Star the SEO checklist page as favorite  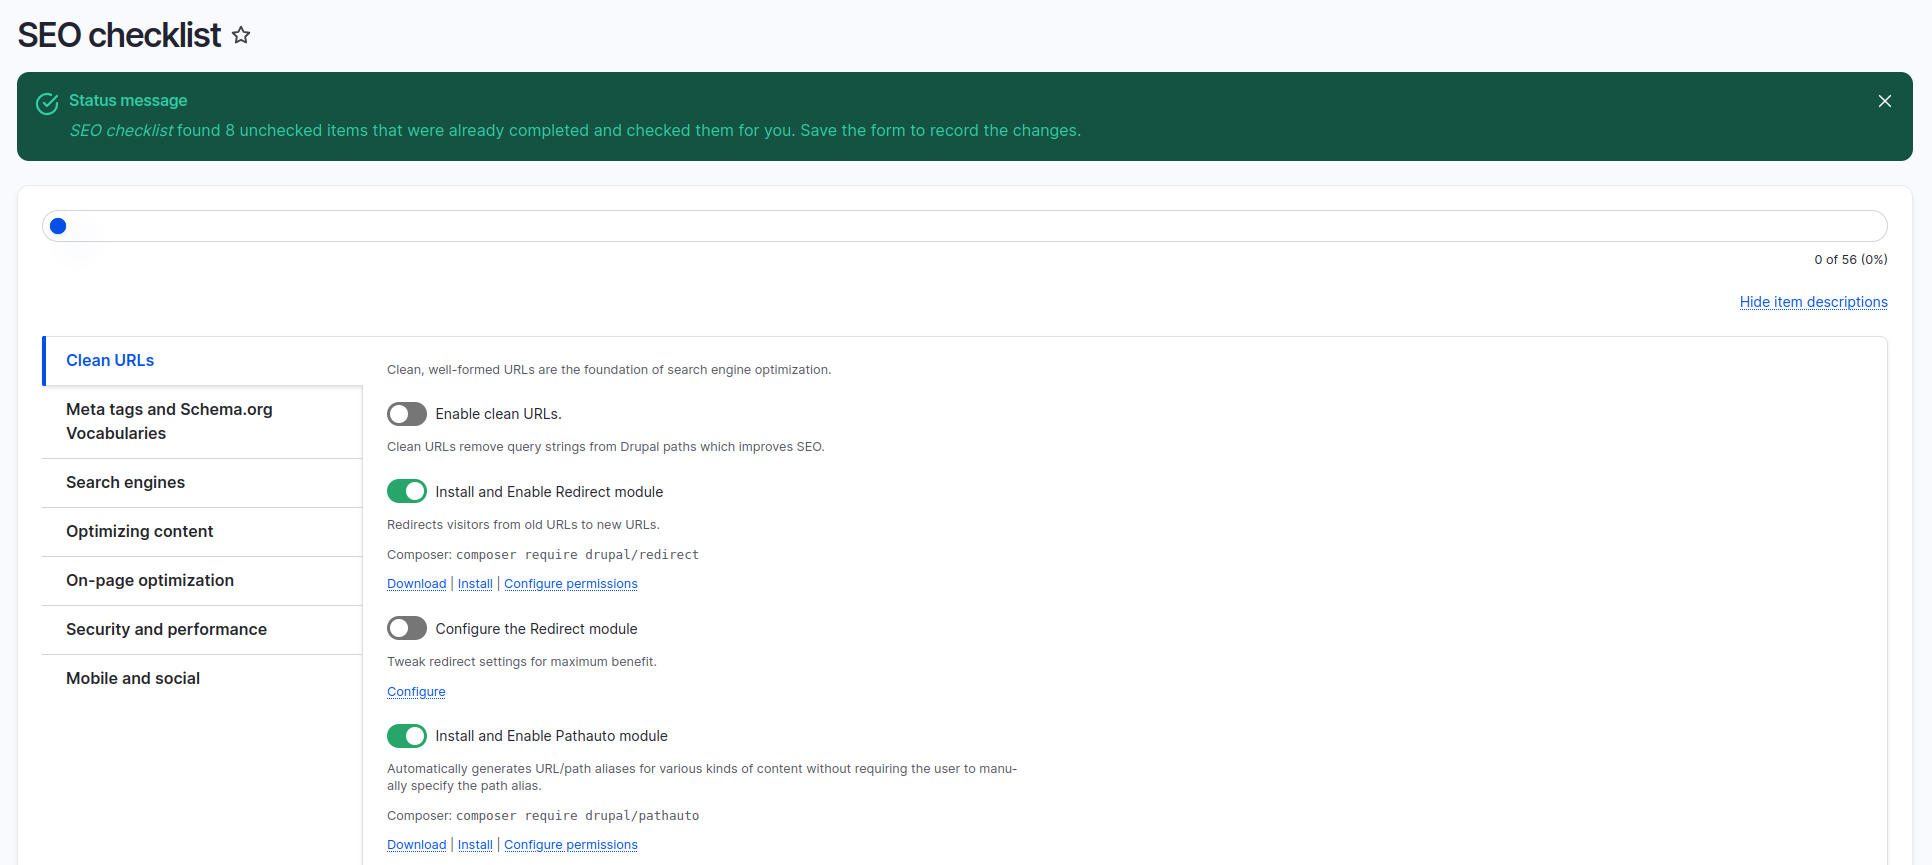click(x=241, y=36)
